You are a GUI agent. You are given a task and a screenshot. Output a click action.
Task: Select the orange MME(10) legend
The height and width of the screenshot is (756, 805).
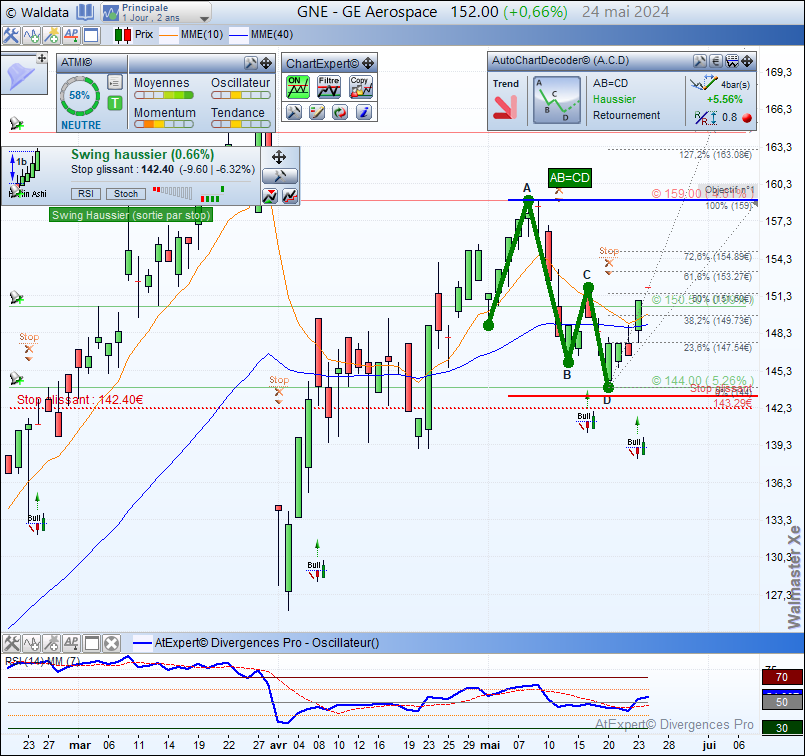(x=191, y=35)
